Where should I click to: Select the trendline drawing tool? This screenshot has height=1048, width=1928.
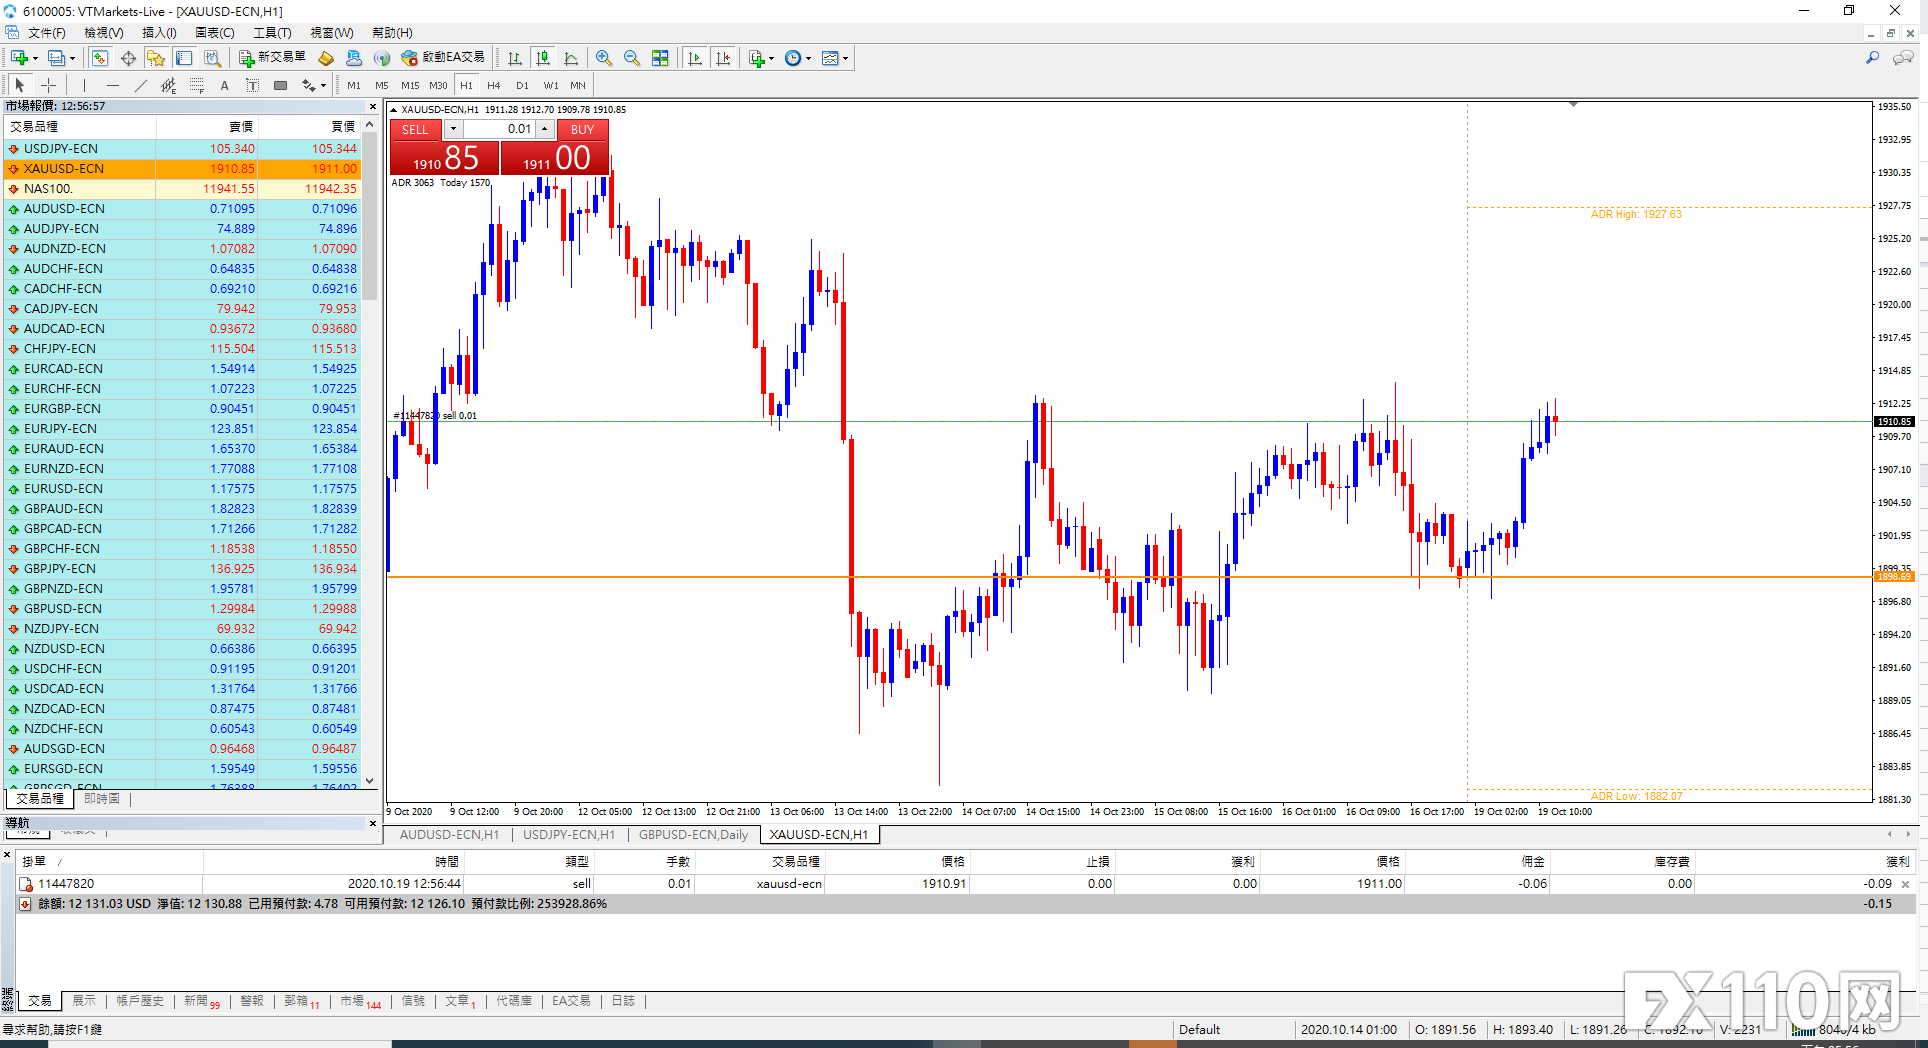tap(141, 86)
